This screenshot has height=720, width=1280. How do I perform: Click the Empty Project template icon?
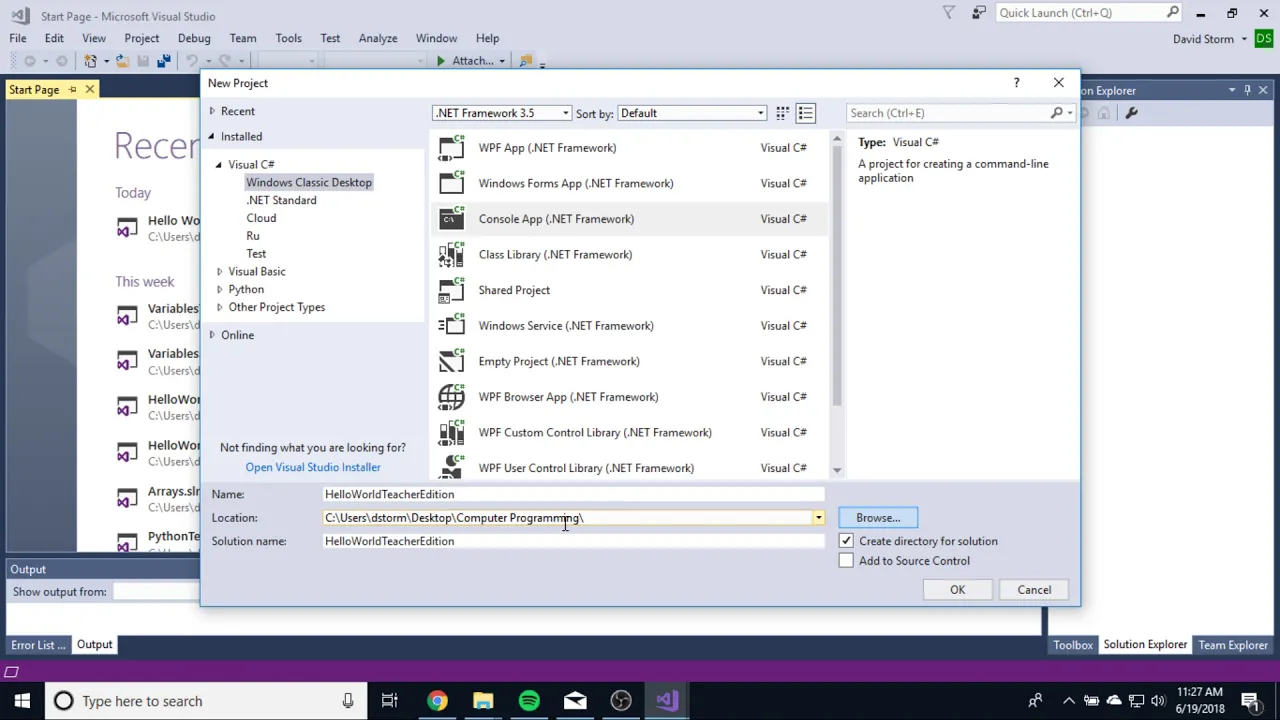click(451, 361)
